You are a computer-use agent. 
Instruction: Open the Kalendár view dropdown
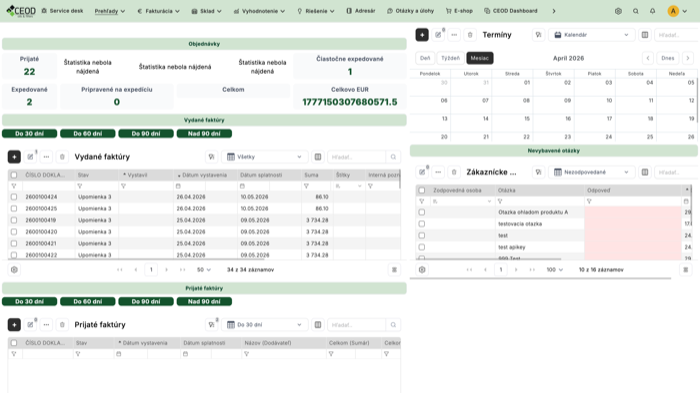591,35
